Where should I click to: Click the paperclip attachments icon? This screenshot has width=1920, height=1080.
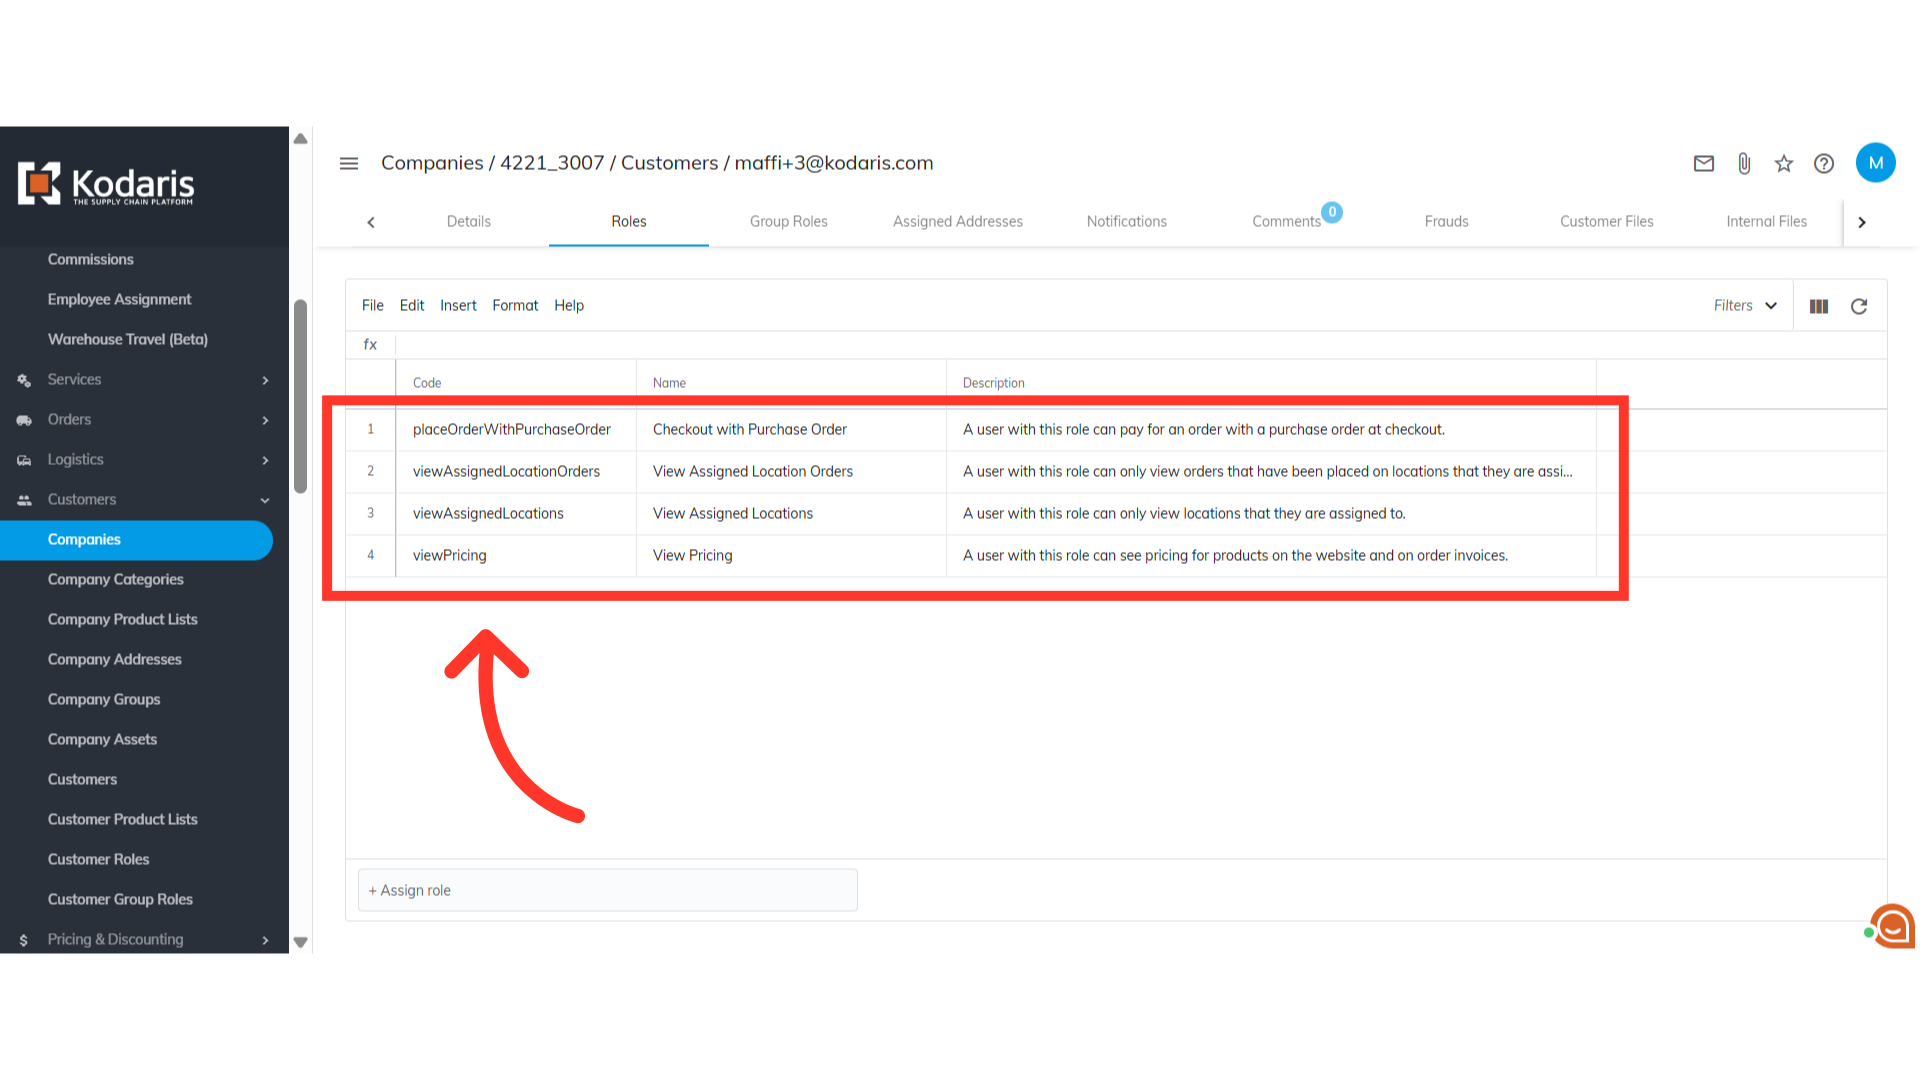pos(1744,163)
